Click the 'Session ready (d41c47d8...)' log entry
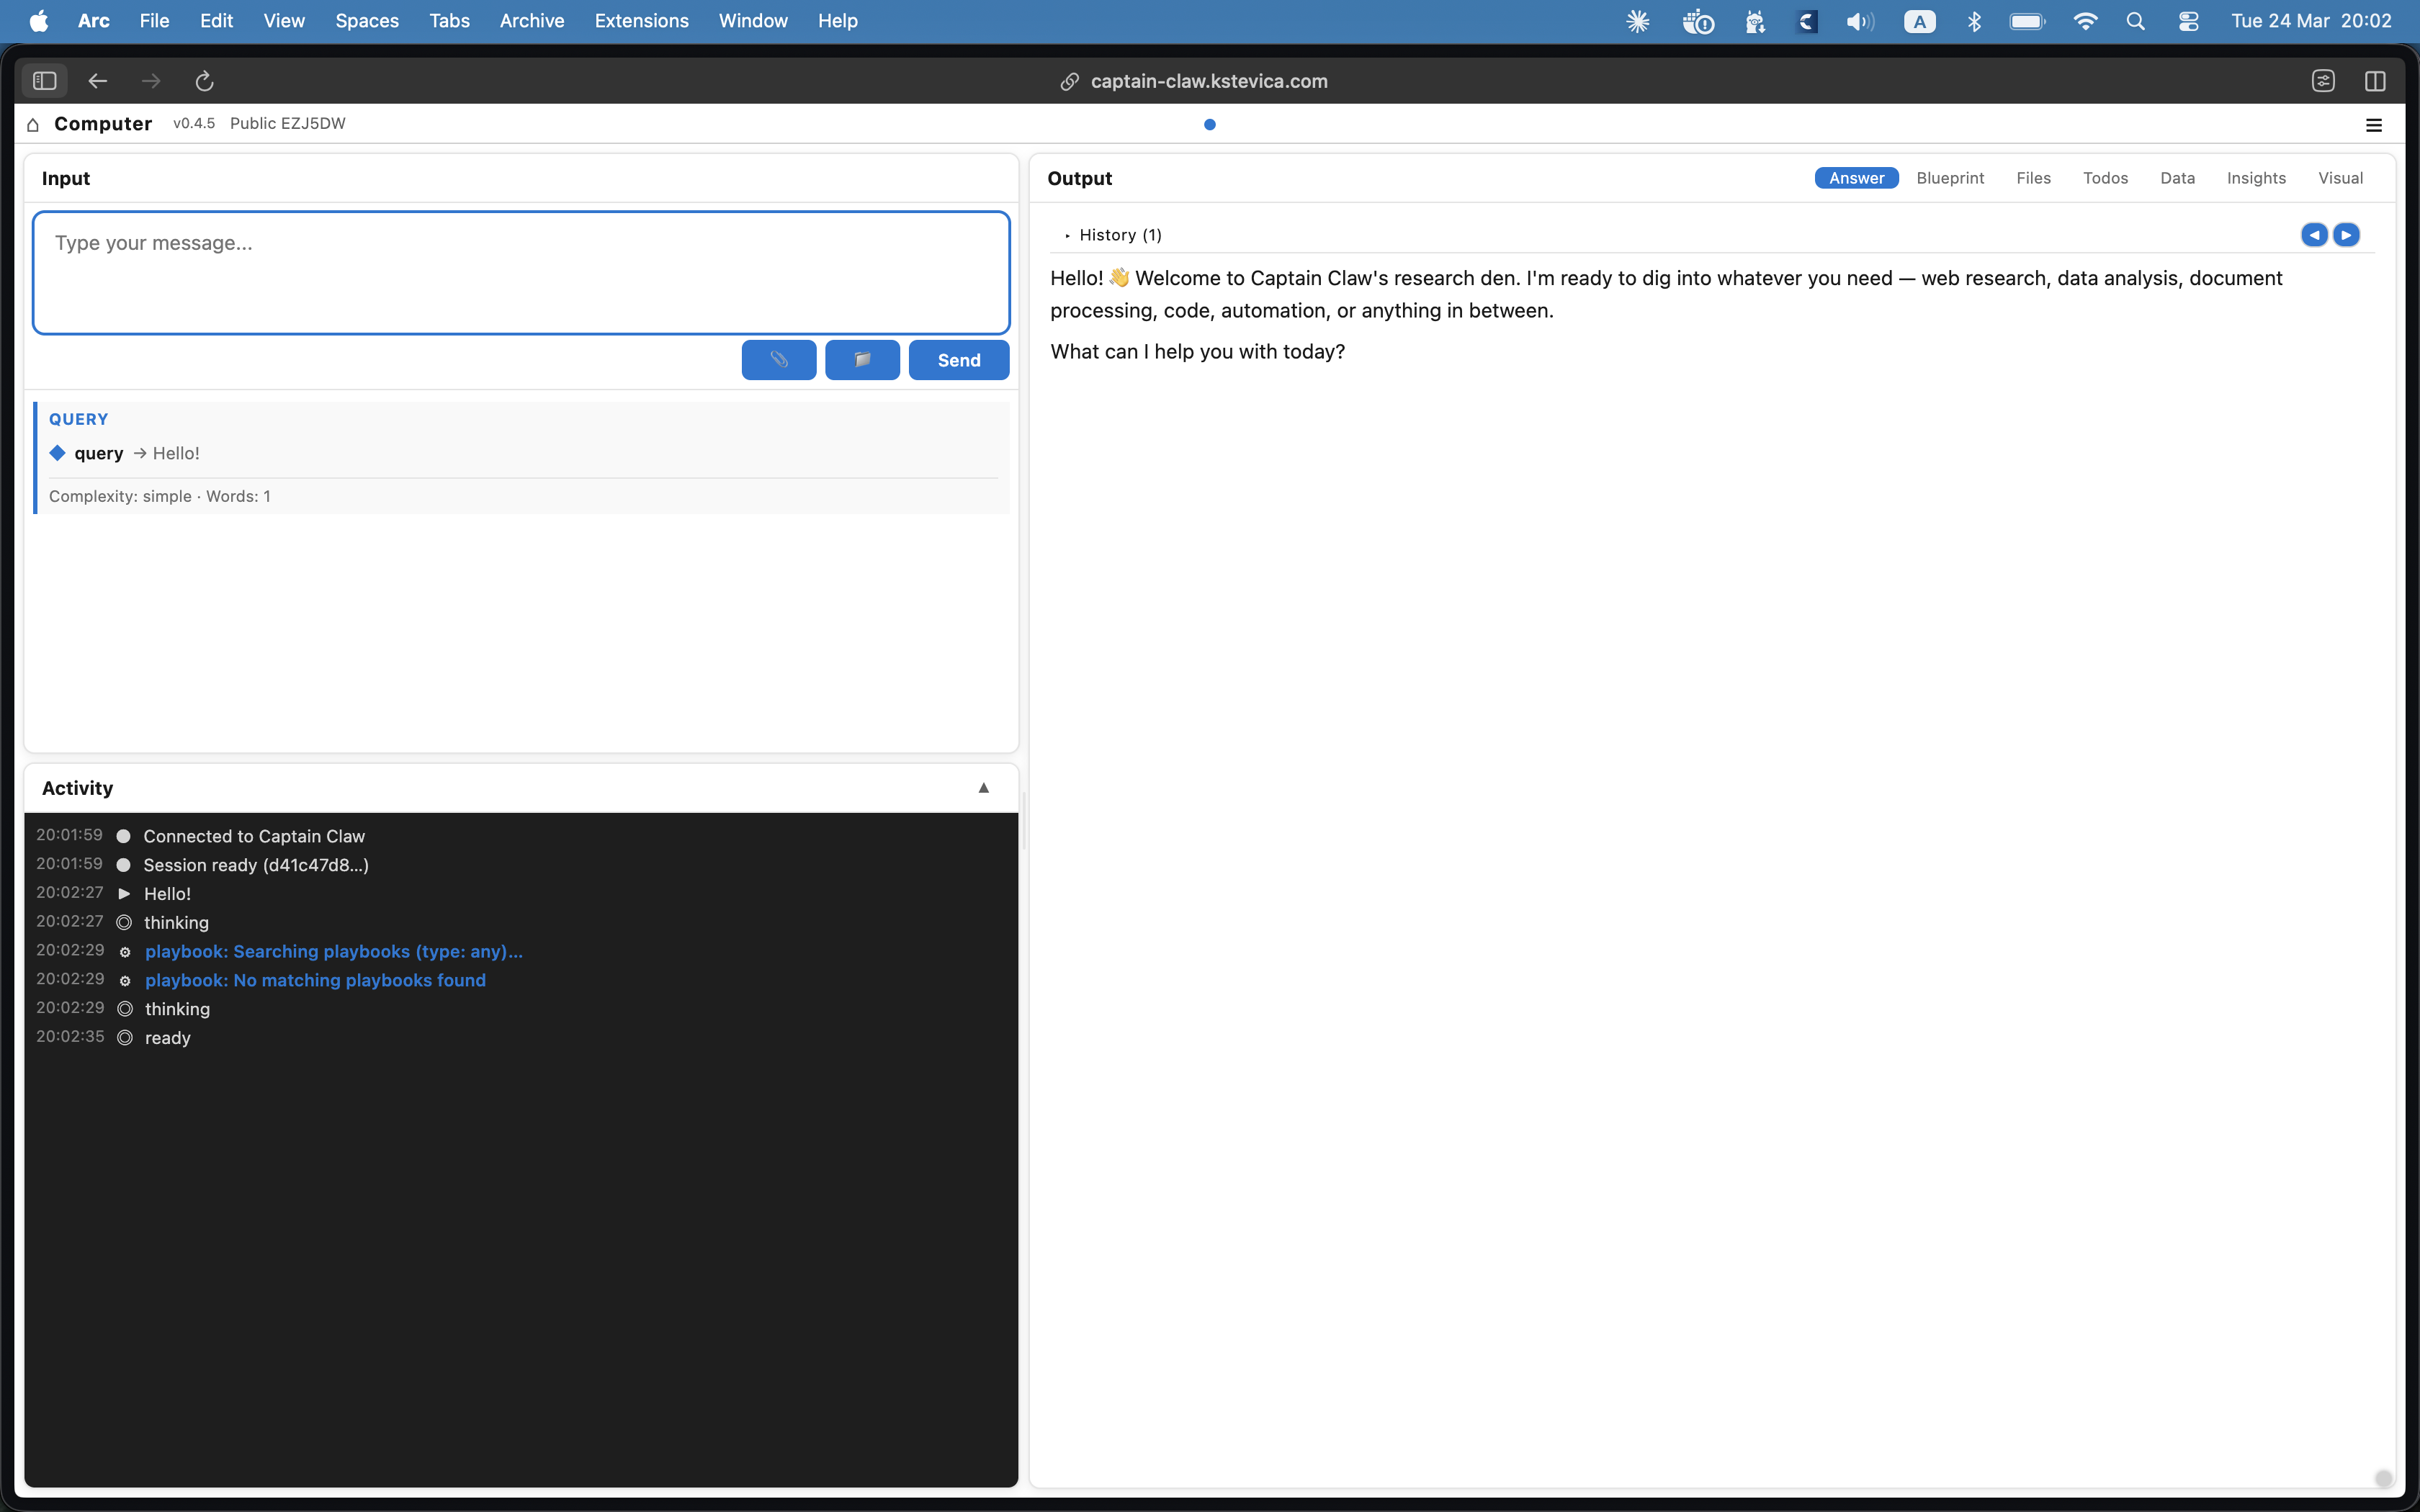This screenshot has width=2420, height=1512. [256, 865]
